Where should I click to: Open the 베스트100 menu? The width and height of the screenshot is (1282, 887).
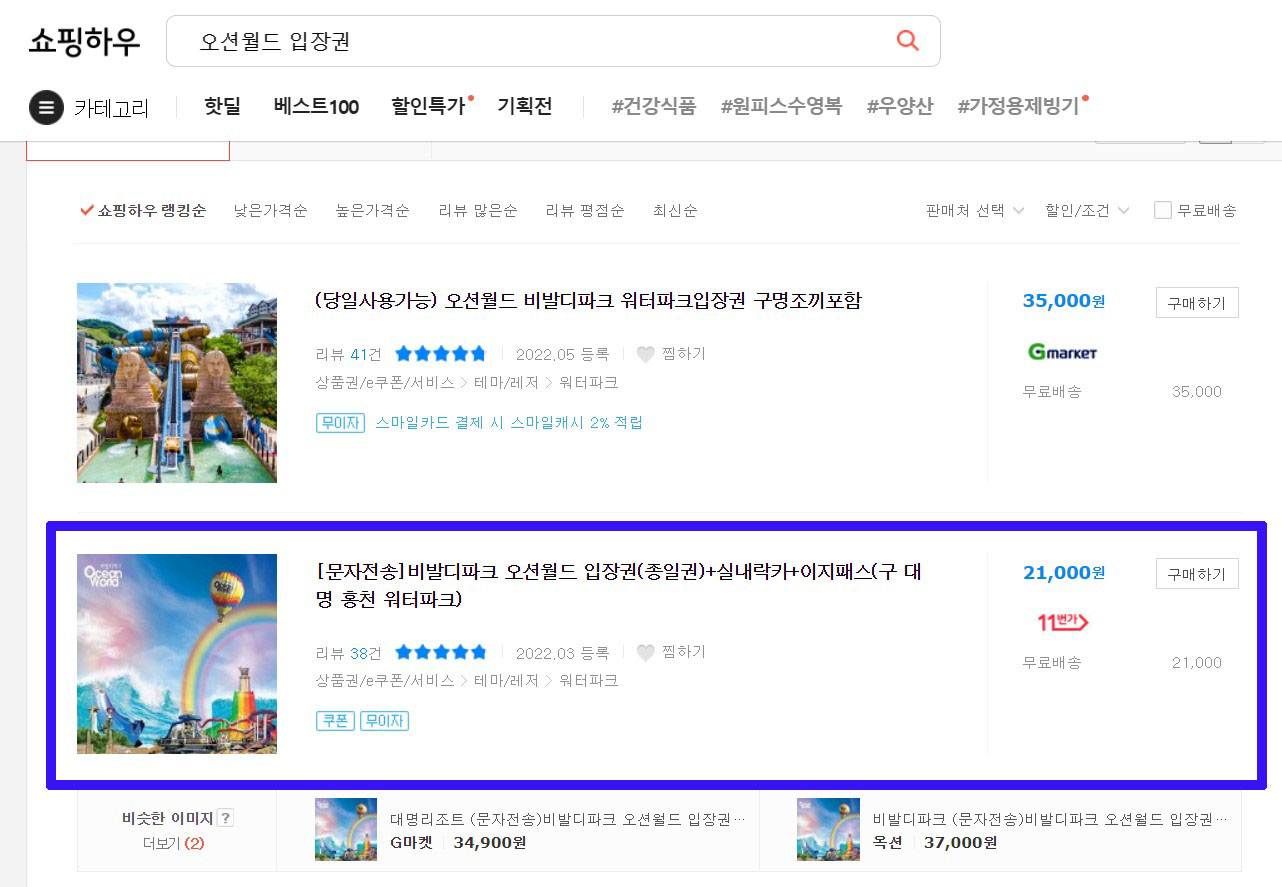[316, 106]
